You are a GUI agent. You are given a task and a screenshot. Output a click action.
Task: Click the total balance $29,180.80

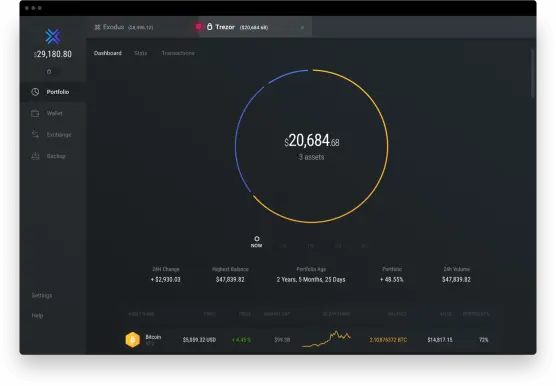pyautogui.click(x=53, y=54)
